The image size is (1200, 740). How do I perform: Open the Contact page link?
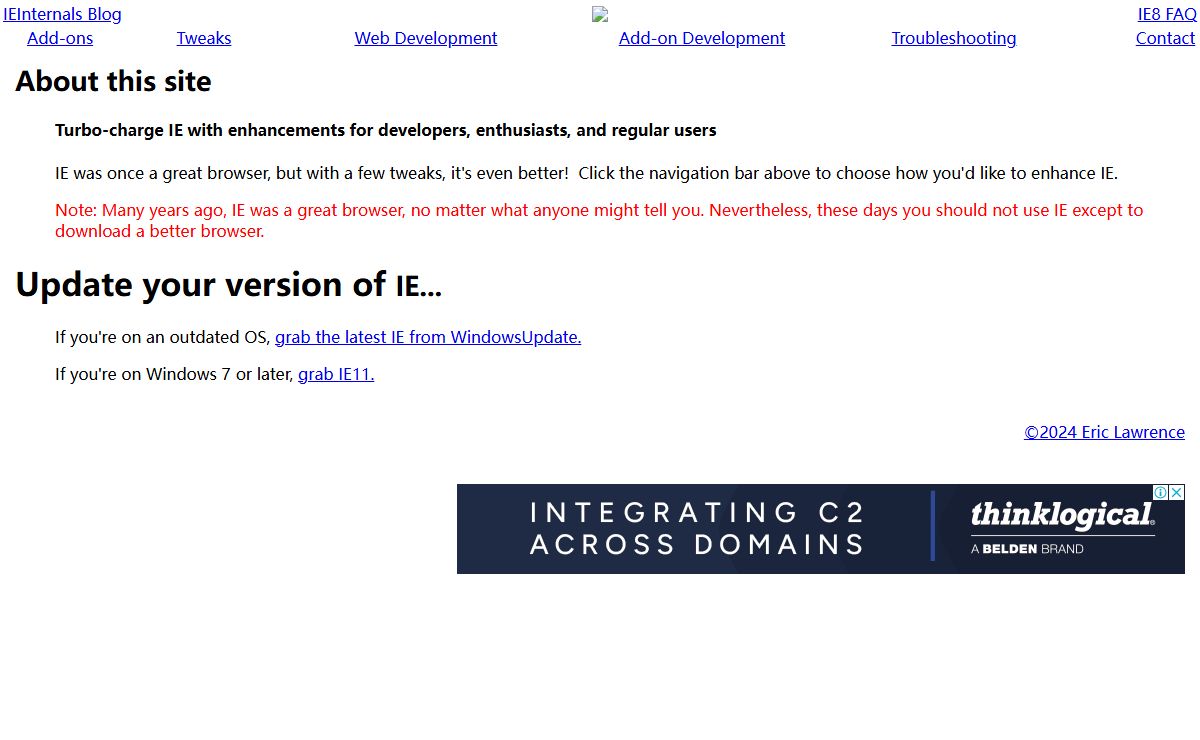click(1165, 38)
